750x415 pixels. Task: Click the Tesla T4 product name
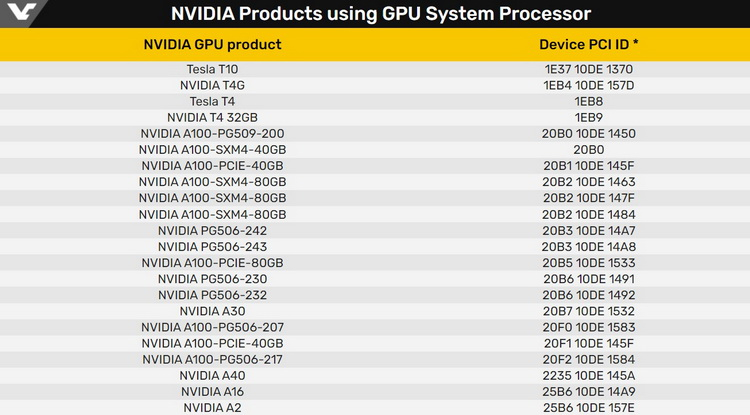(213, 102)
